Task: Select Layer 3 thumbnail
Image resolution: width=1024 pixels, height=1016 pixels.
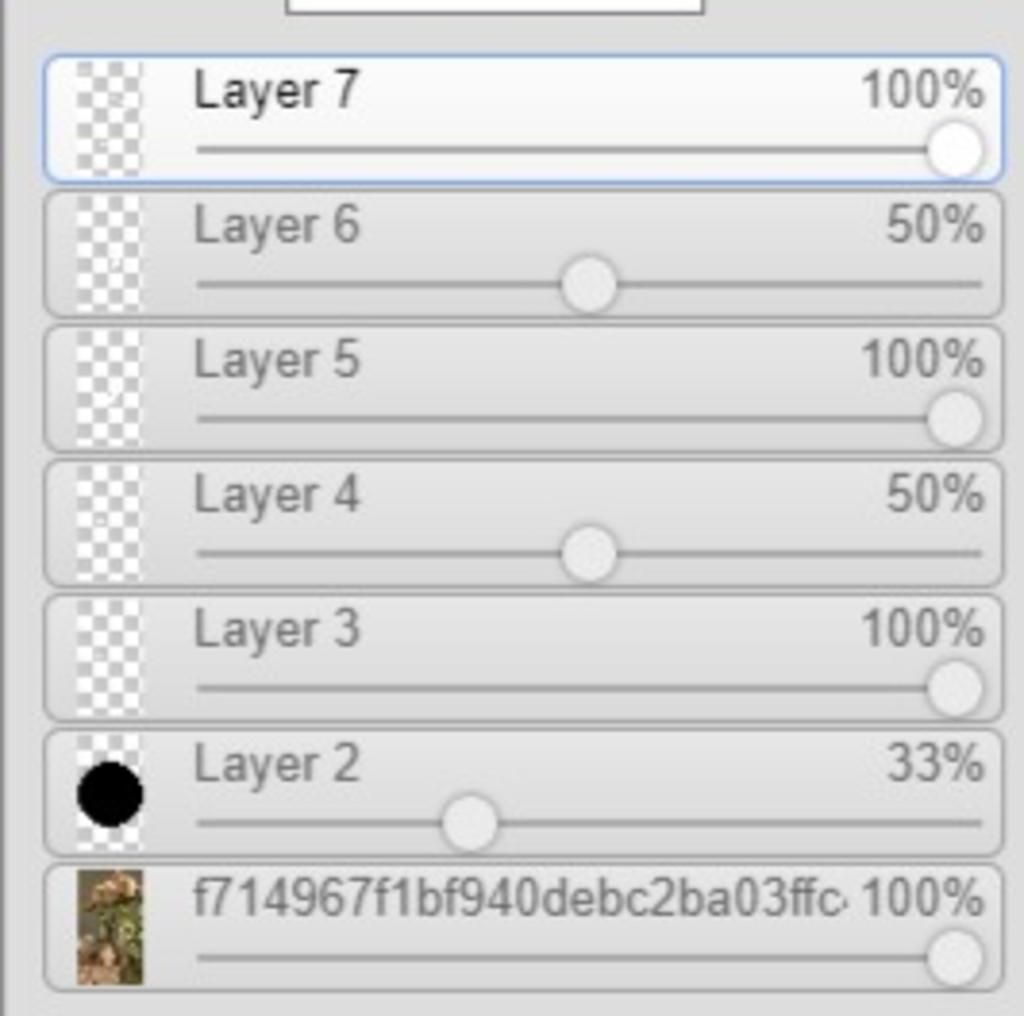Action: (108, 658)
